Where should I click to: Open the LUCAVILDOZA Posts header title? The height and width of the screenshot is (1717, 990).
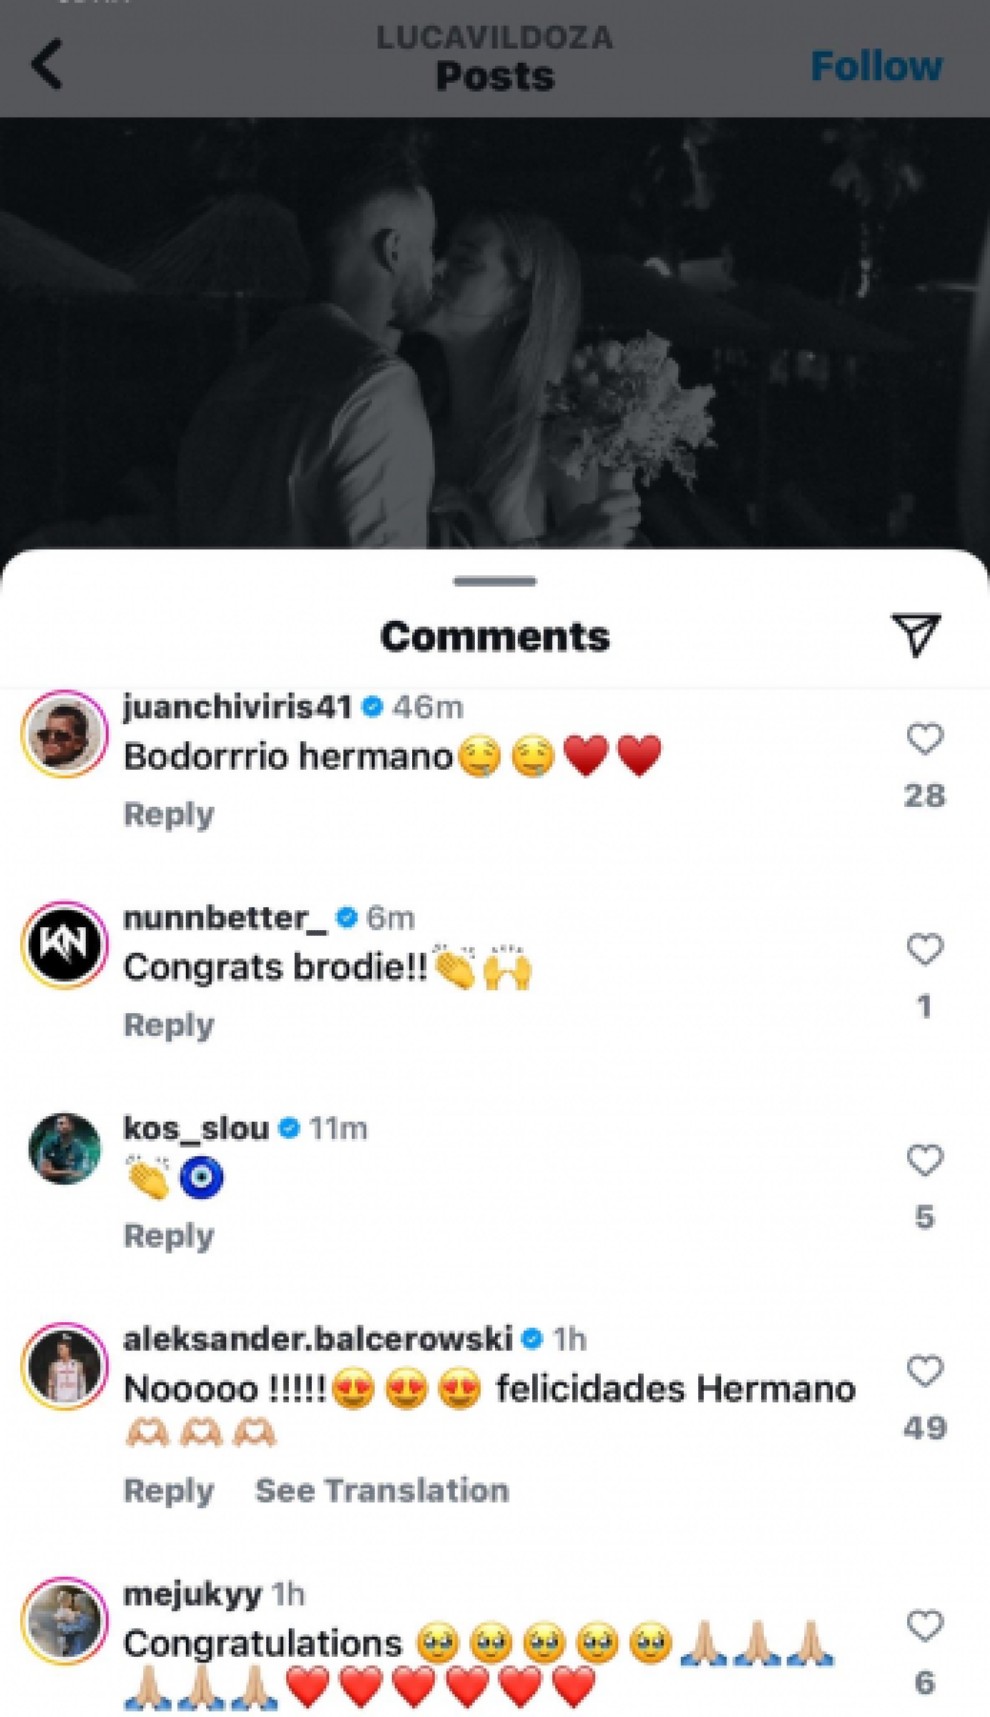pos(494,60)
